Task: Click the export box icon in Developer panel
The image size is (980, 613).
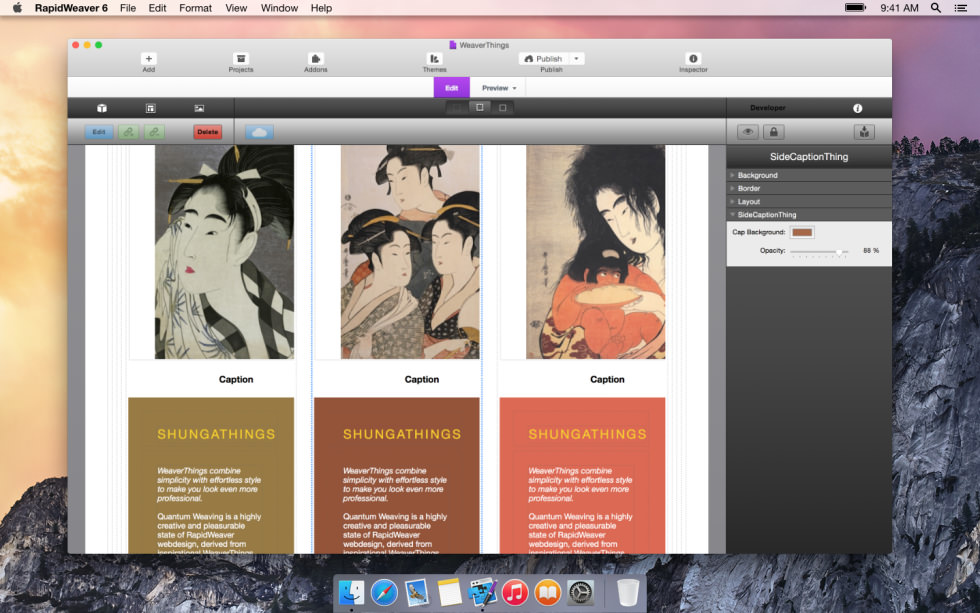Action: [864, 132]
